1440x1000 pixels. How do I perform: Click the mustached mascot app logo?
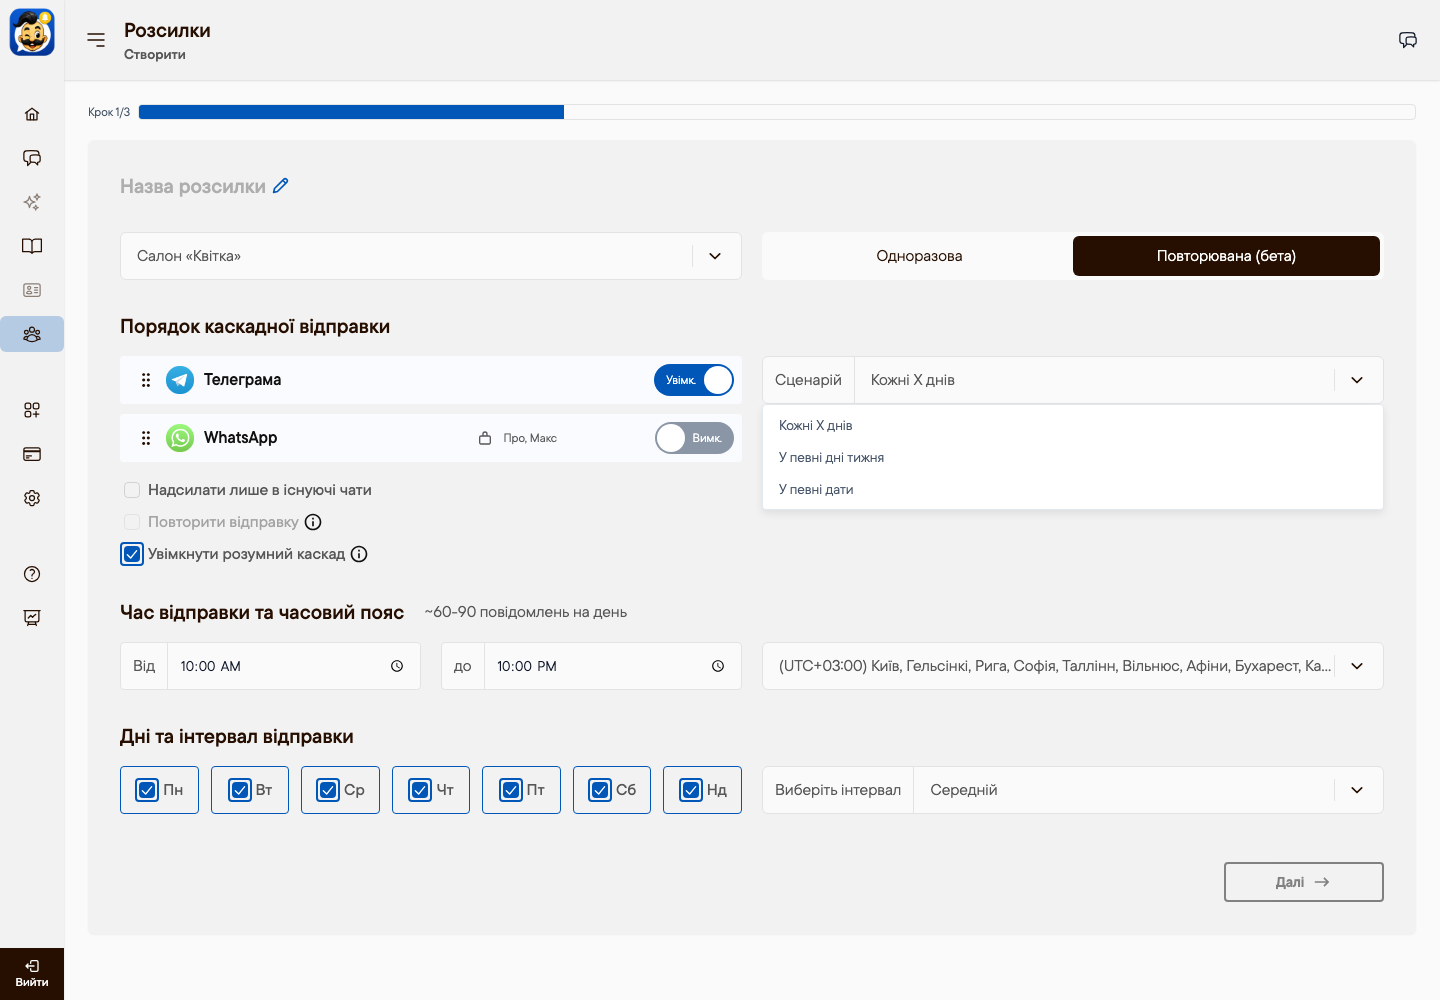click(32, 32)
